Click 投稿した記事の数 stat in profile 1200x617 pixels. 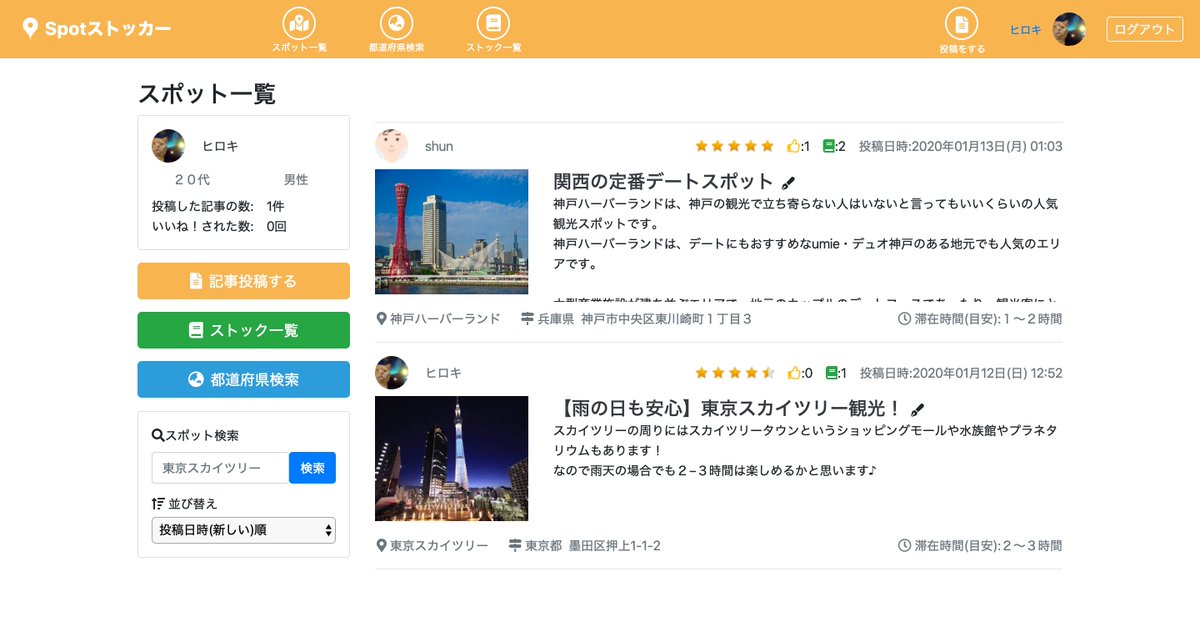point(218,206)
